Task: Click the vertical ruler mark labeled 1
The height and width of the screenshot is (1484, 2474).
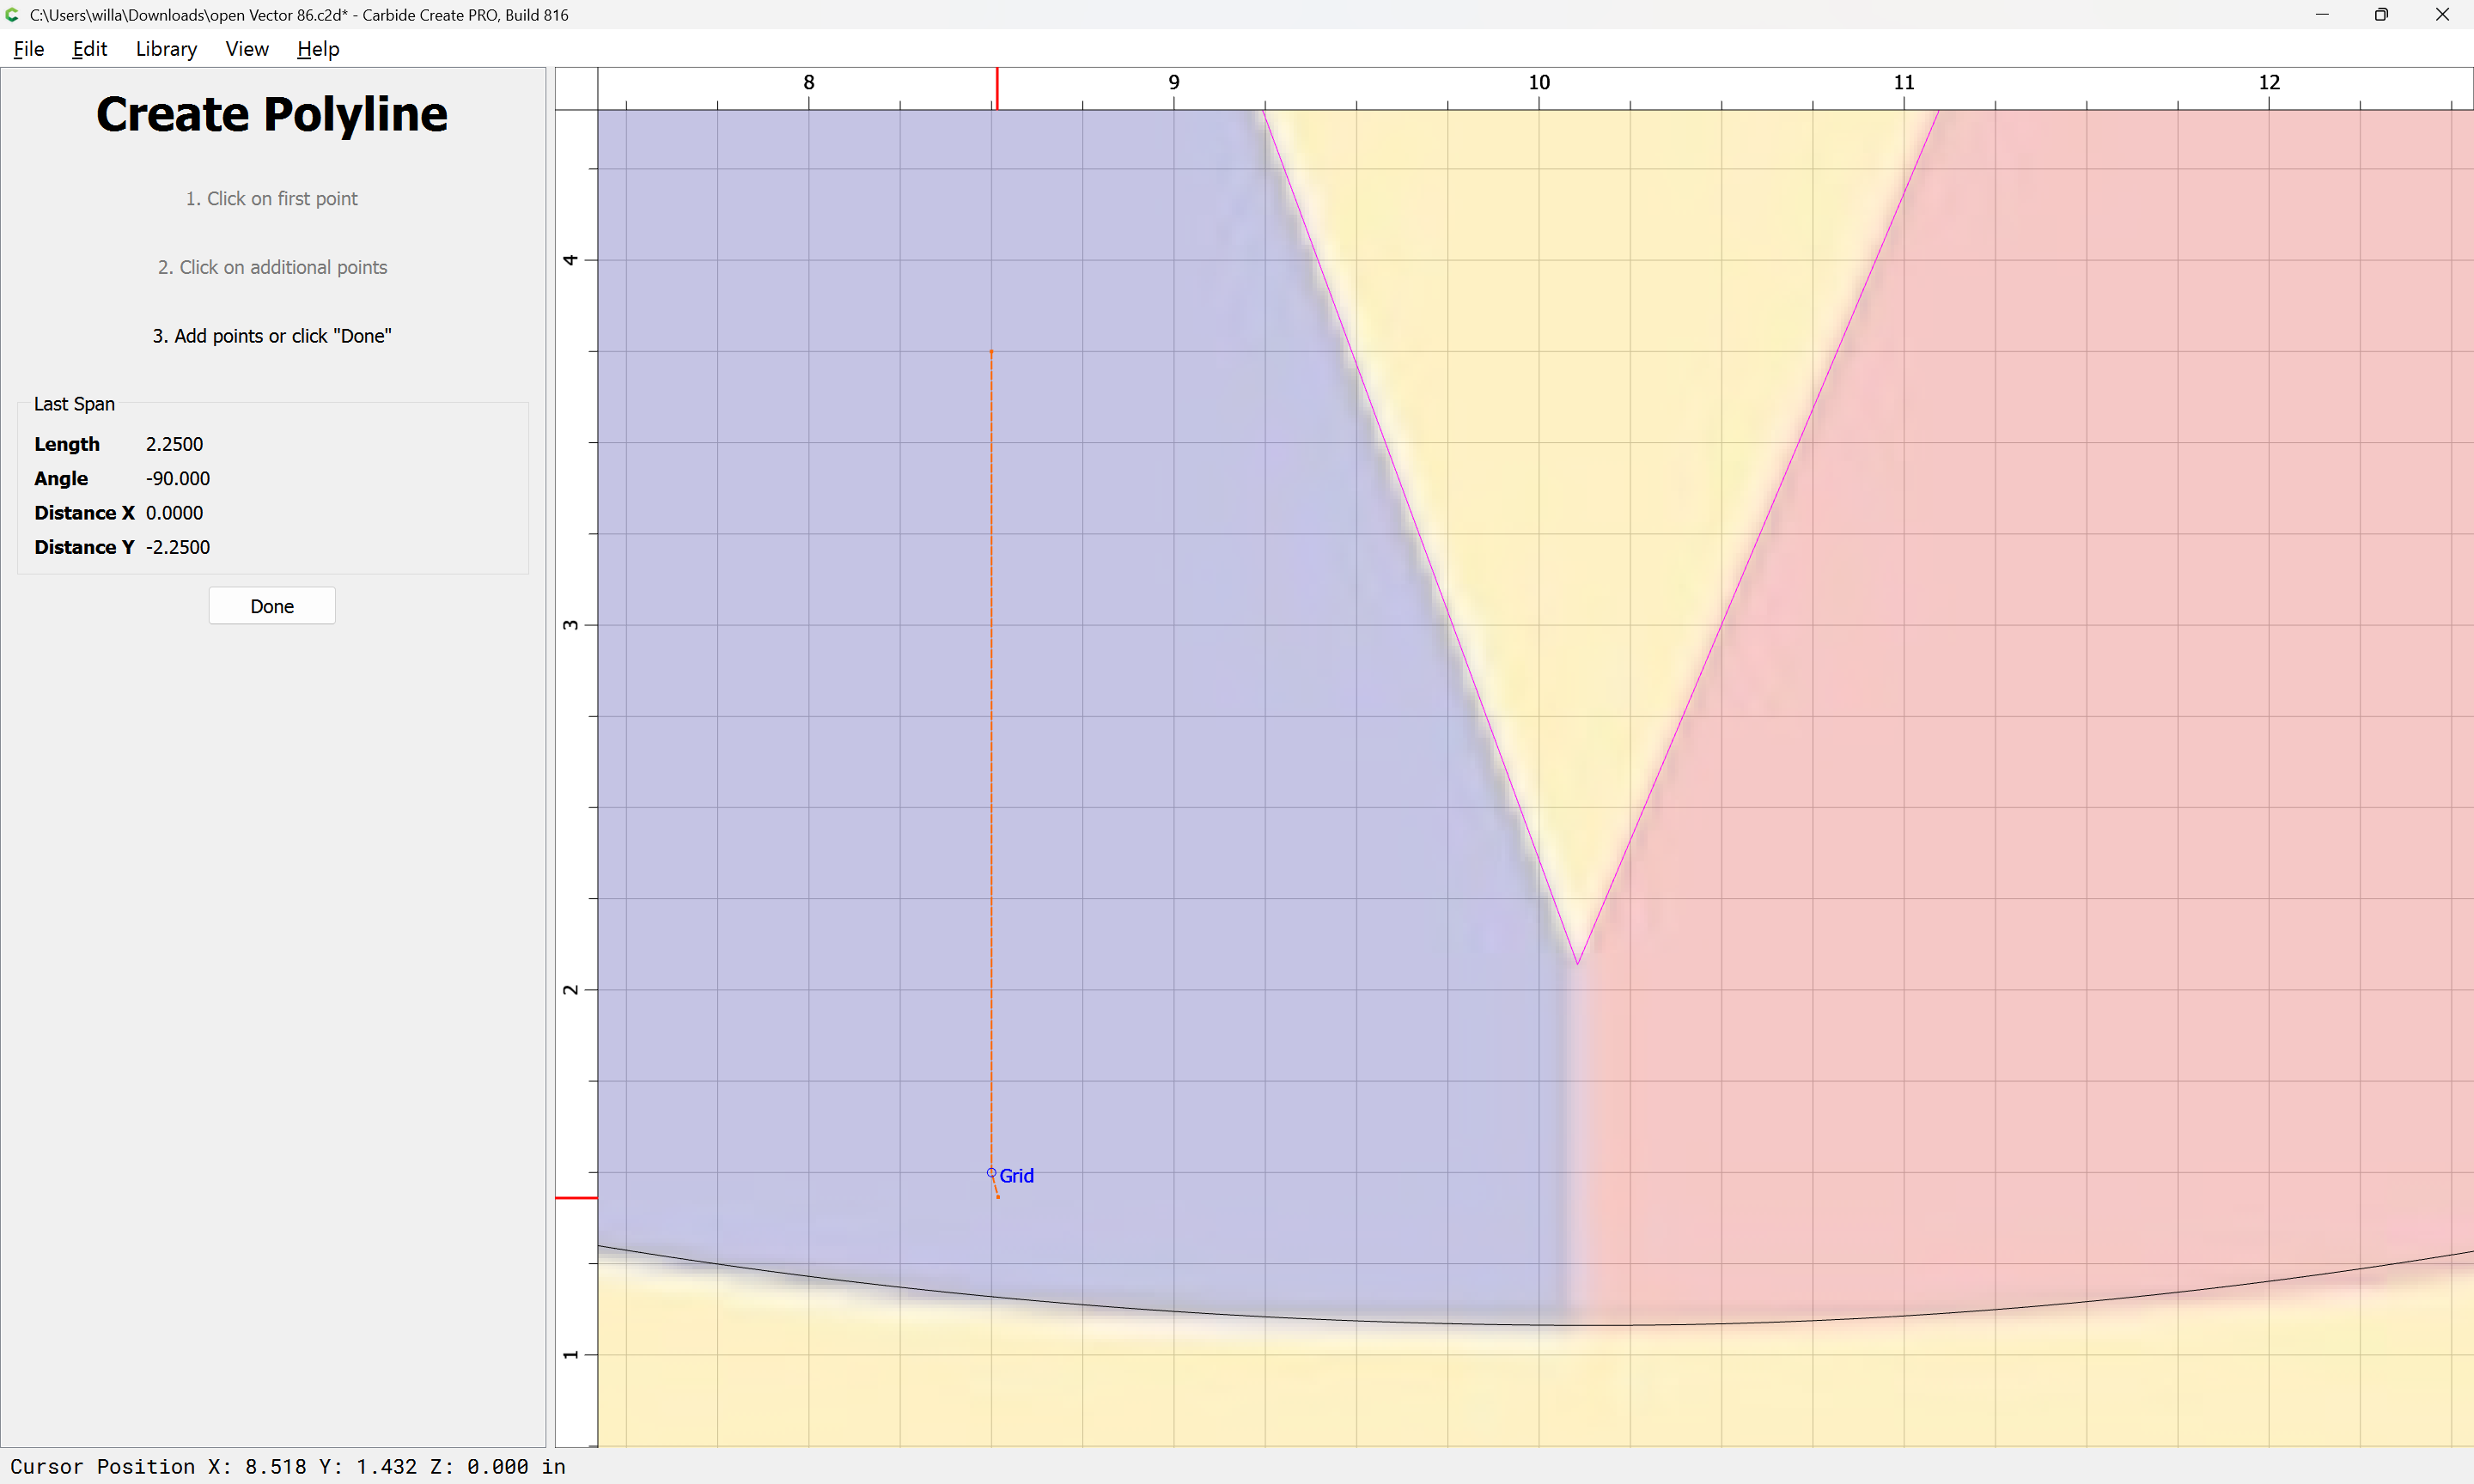Action: [x=570, y=1355]
